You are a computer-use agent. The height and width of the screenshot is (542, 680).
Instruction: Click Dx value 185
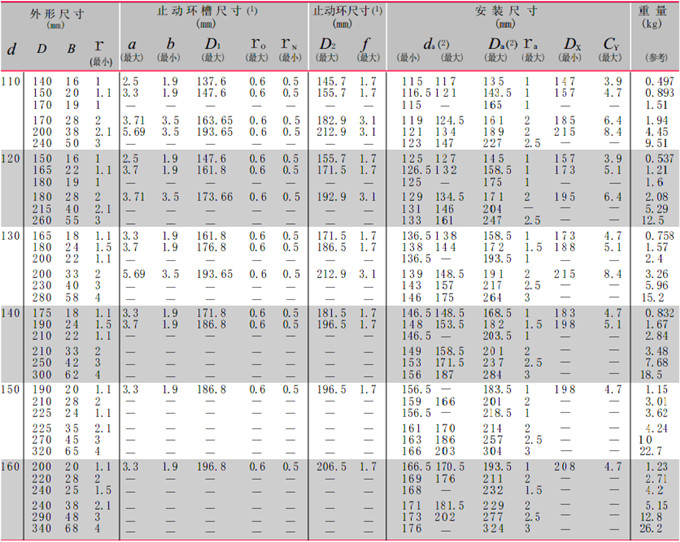point(565,120)
